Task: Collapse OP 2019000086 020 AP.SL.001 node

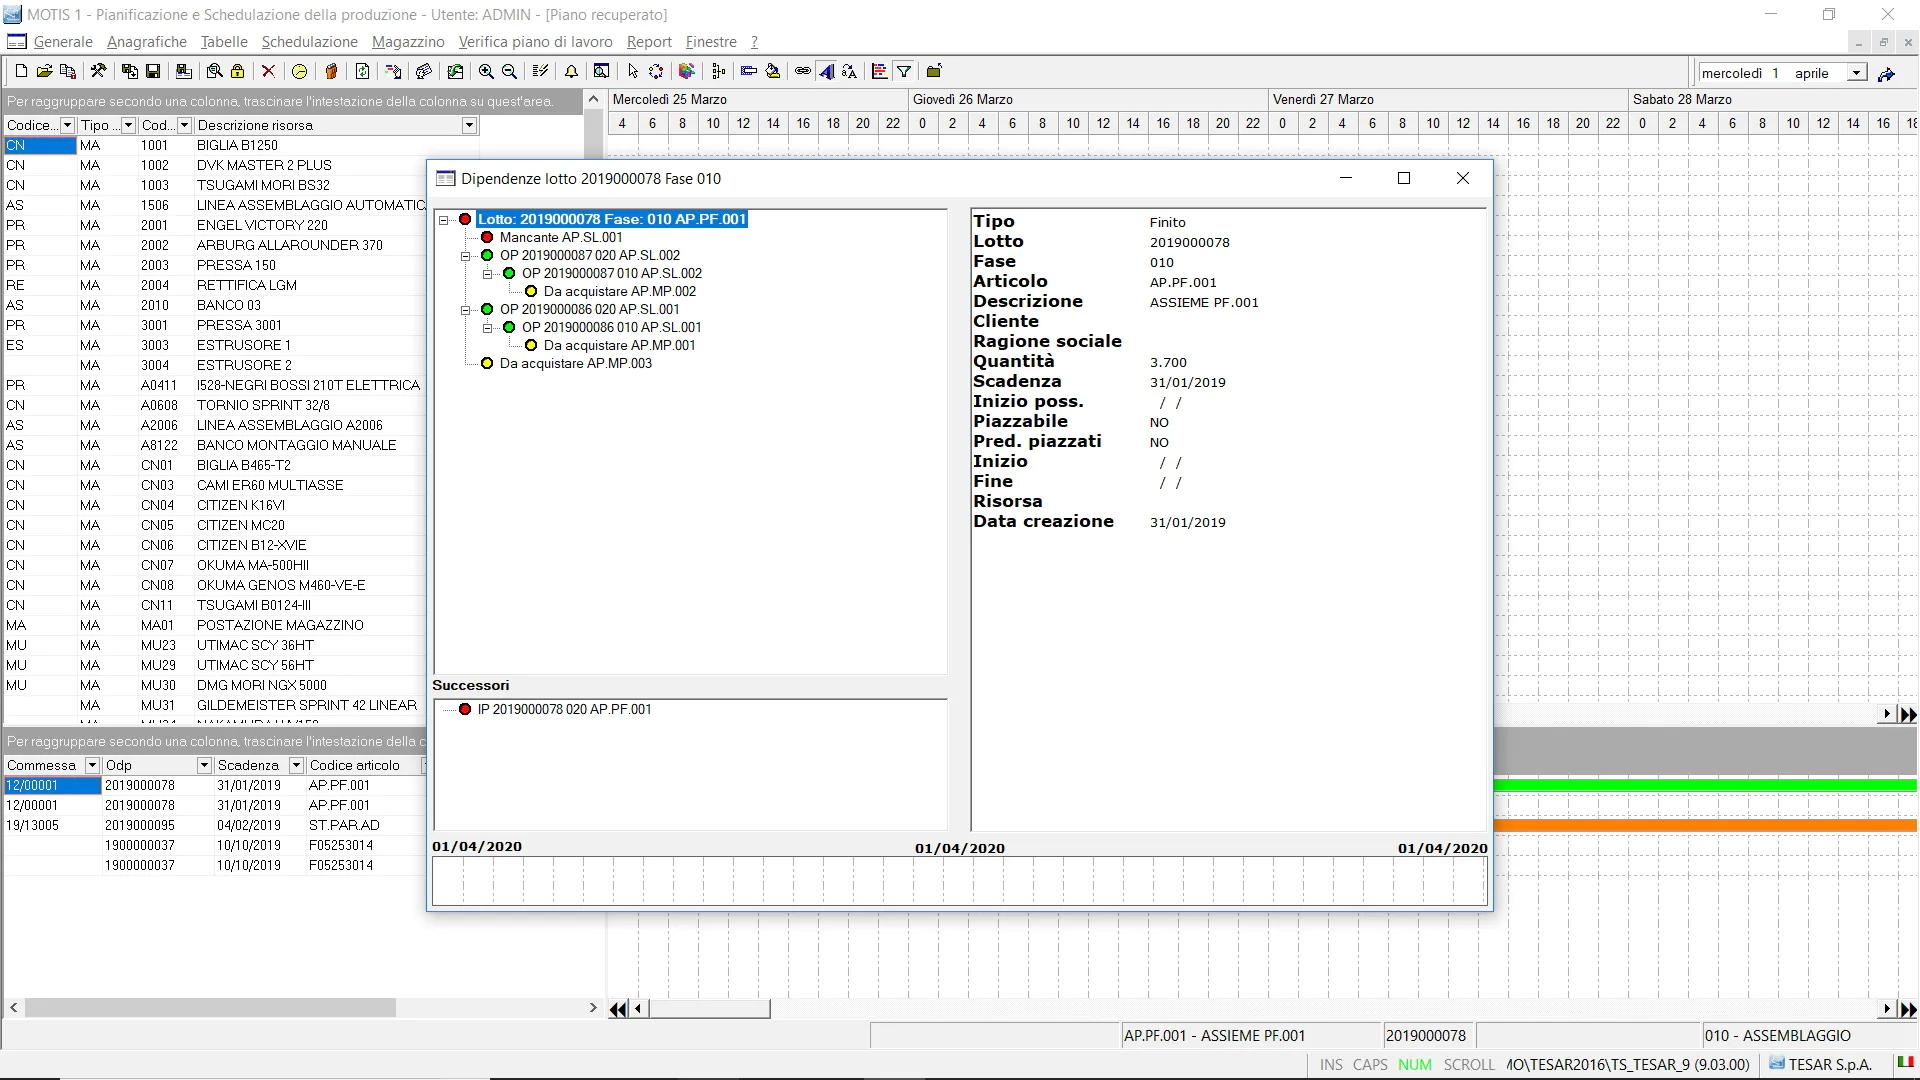Action: pos(466,310)
